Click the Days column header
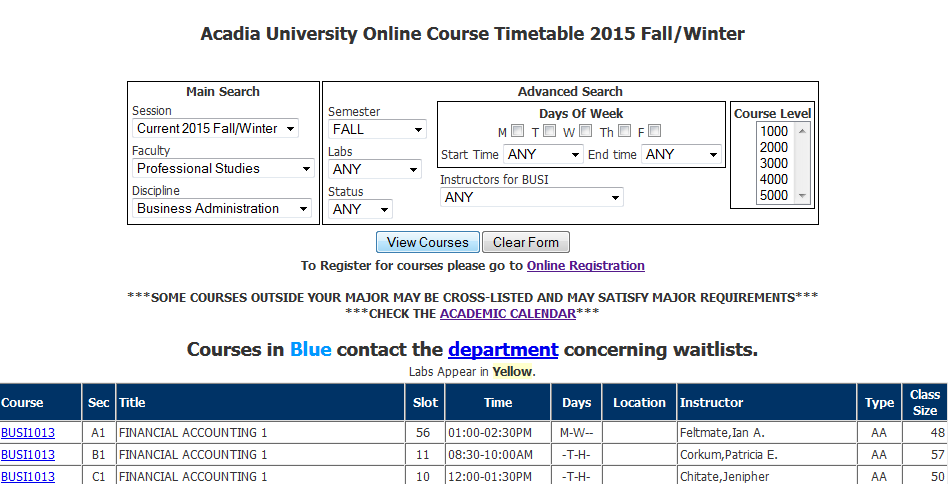 coord(576,402)
